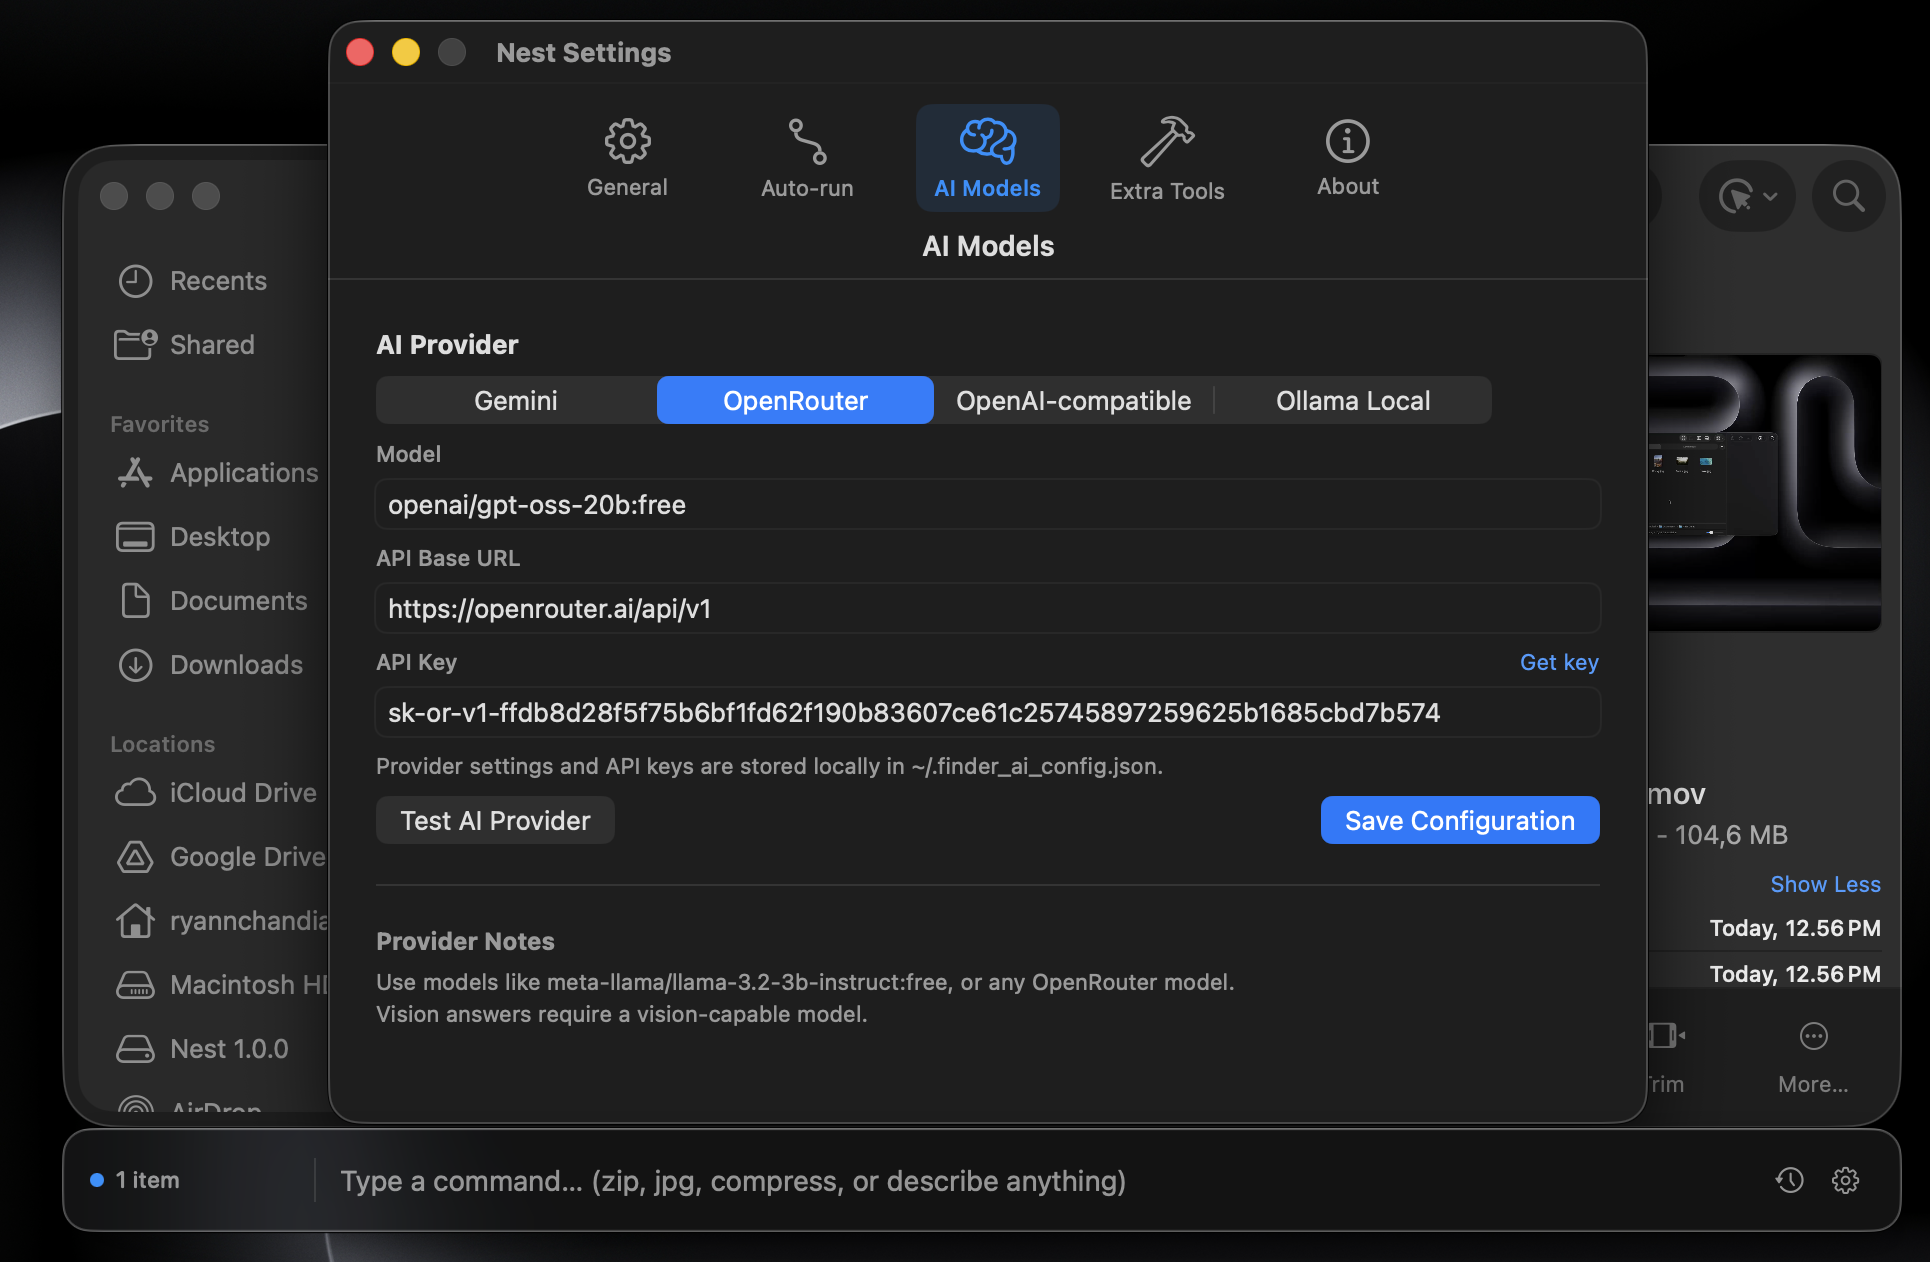Open the Finder cursor action dropdown
Image resolution: width=1930 pixels, height=1262 pixels.
point(1747,196)
